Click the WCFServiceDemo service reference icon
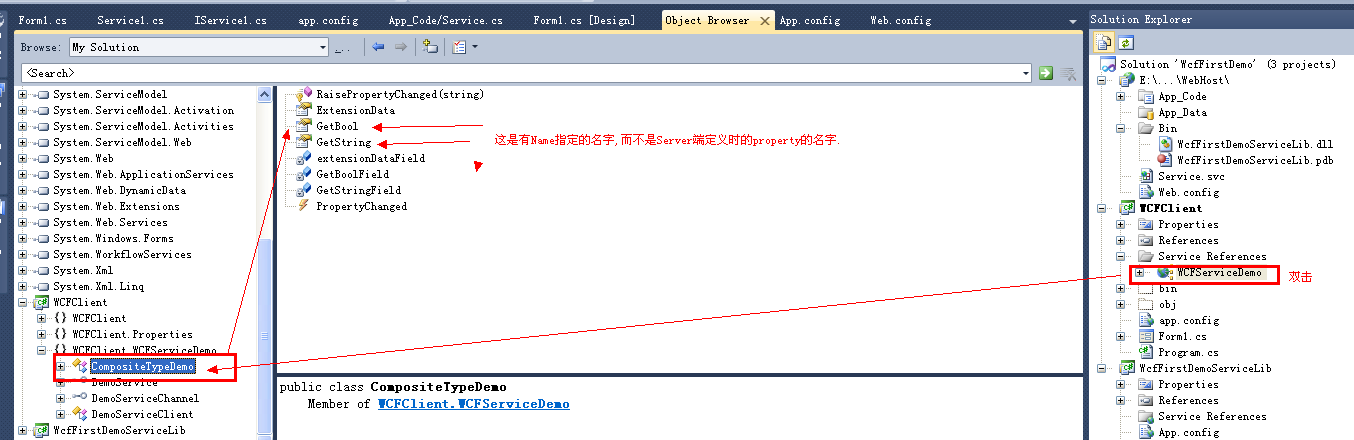 1165,272
